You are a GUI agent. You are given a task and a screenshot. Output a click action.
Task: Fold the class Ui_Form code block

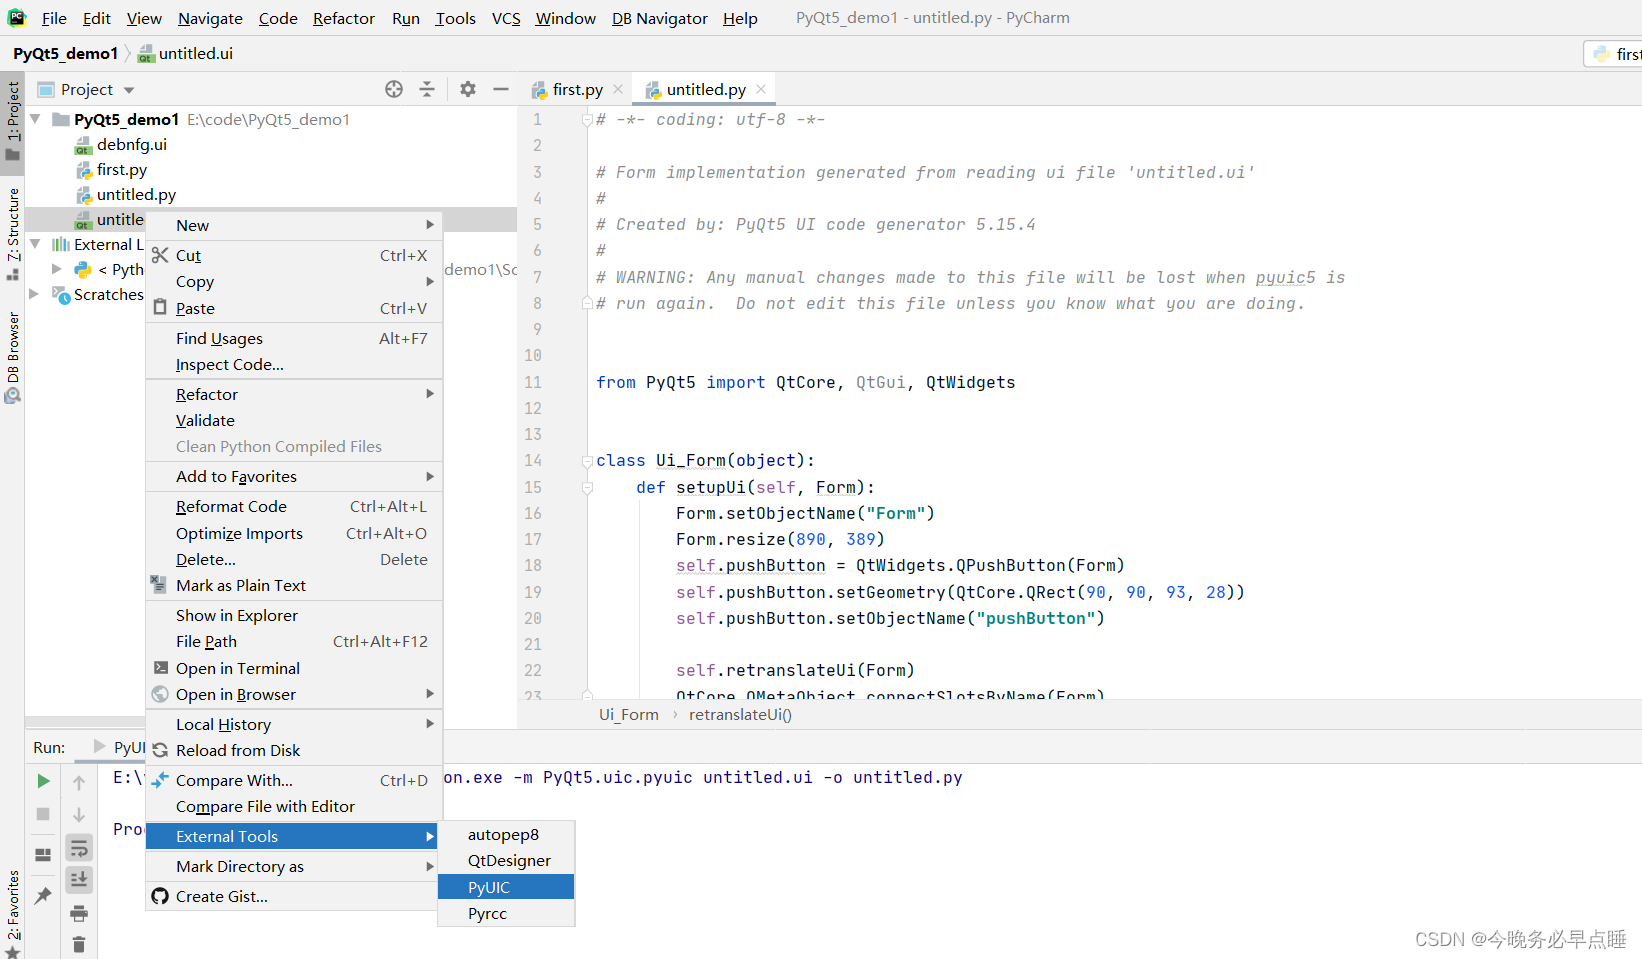point(587,461)
